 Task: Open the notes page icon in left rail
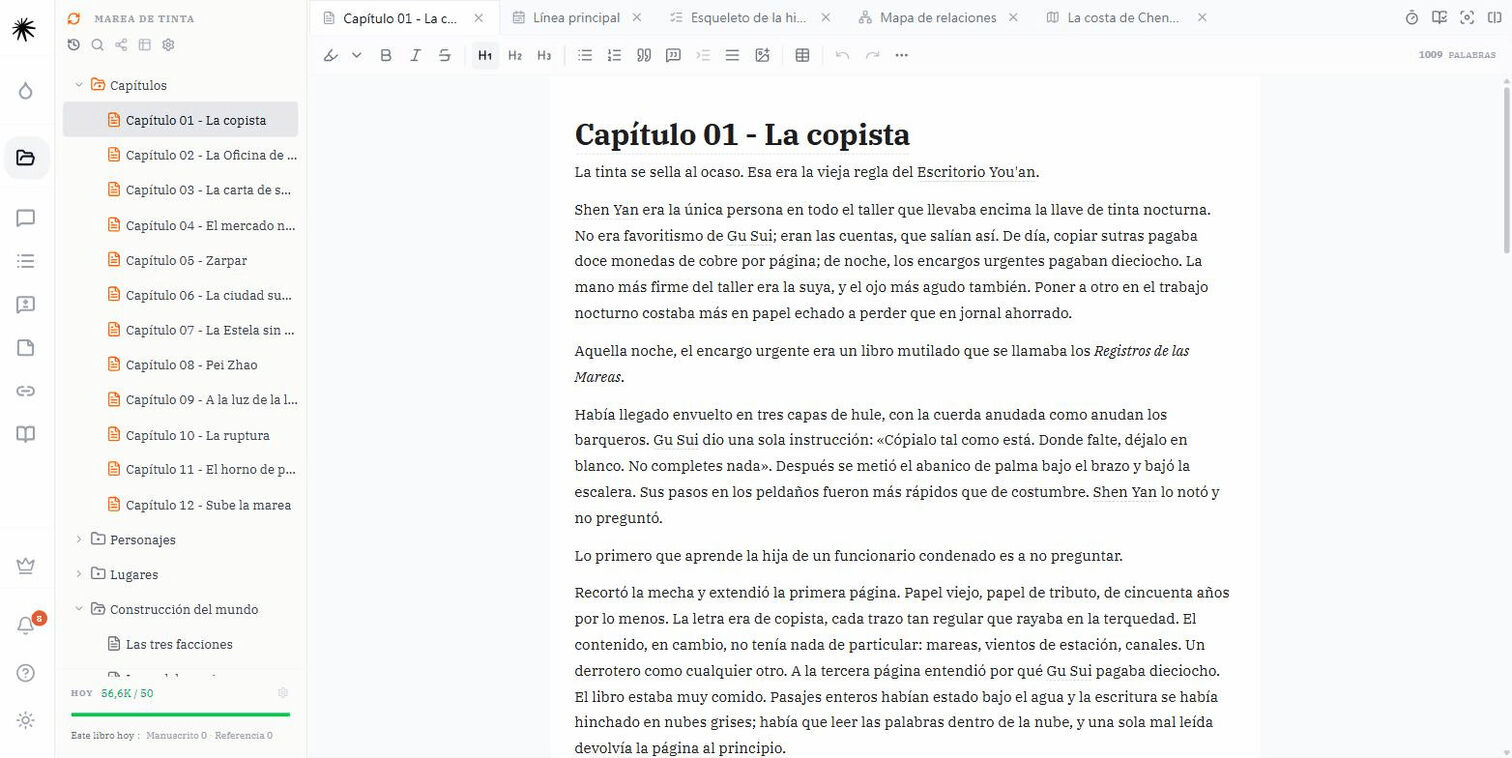point(26,348)
